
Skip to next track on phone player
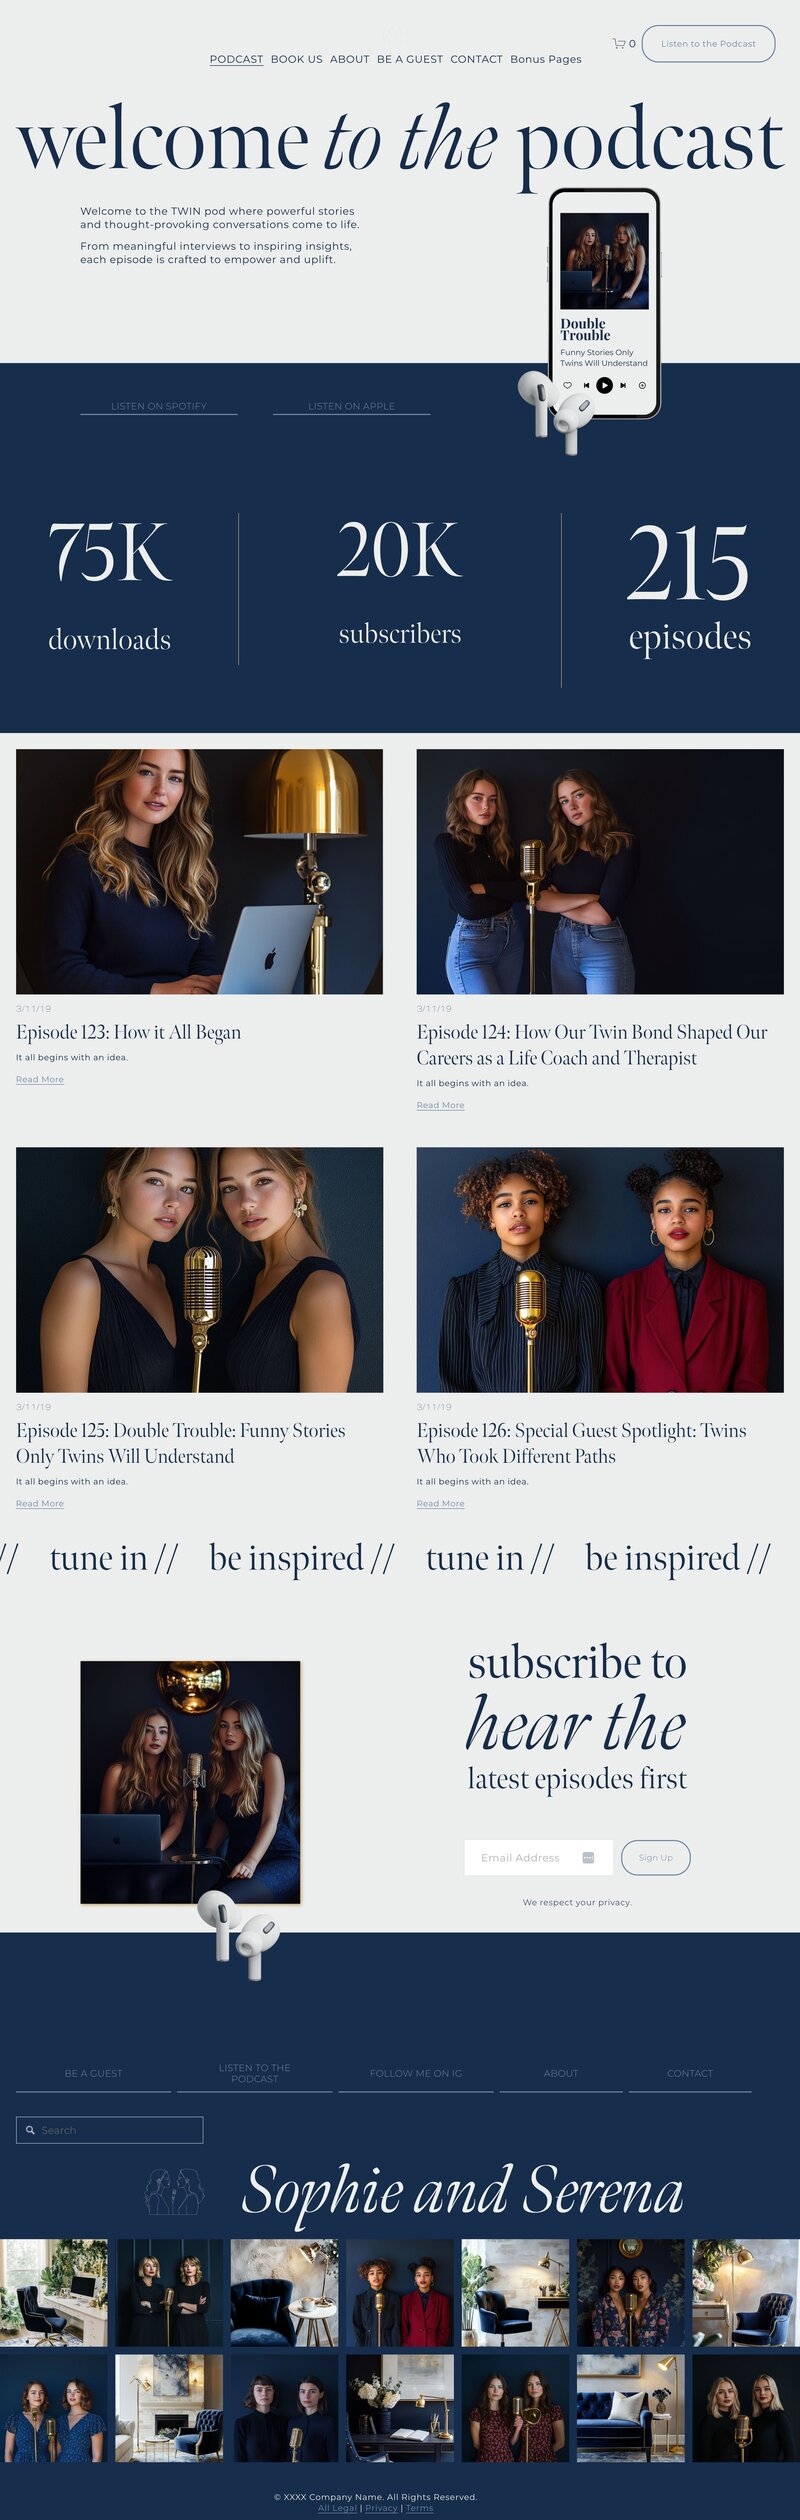pyautogui.click(x=623, y=385)
